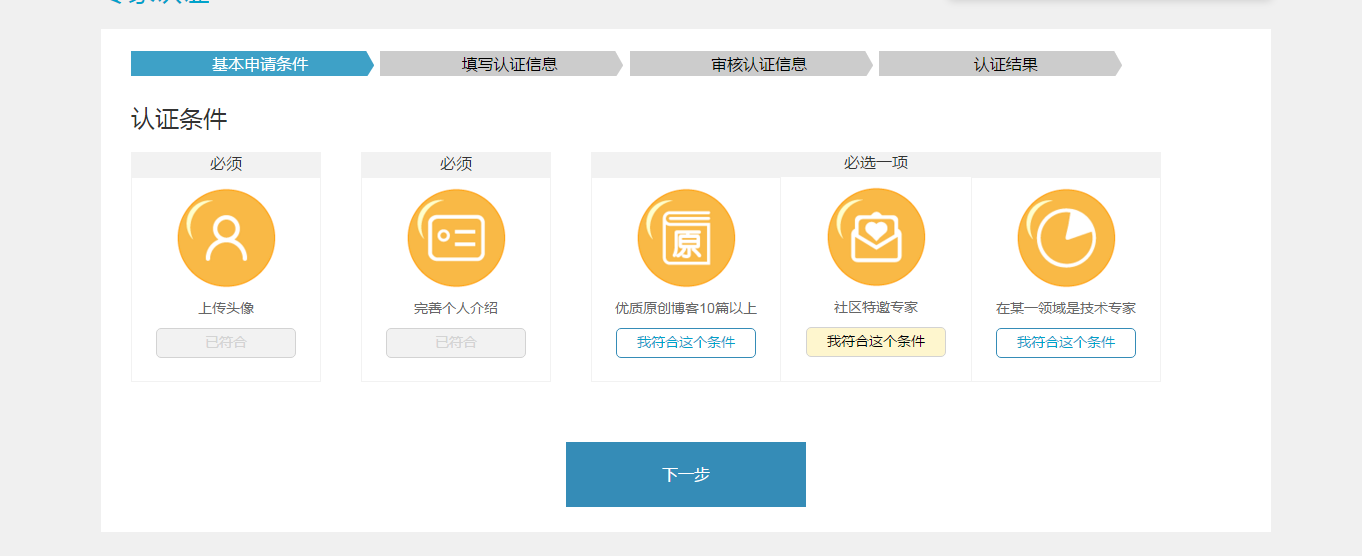Go to the 填写认证信息 step
The image size is (1362, 556).
click(x=502, y=64)
